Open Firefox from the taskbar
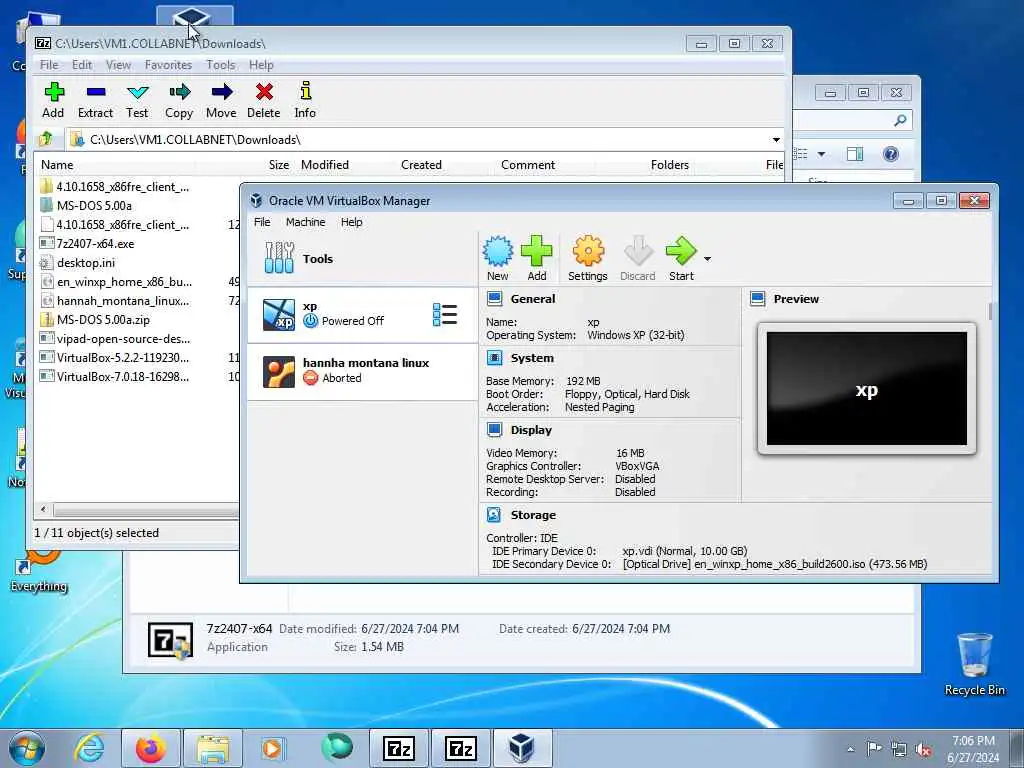This screenshot has height=768, width=1024. 150,748
